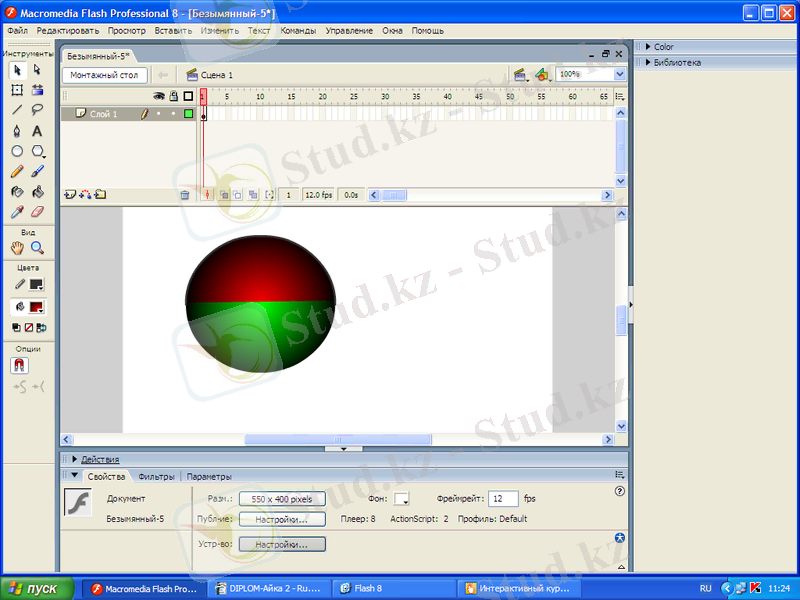This screenshot has height=600, width=800.
Task: Expand the Библиотека panel
Action: tap(676, 62)
